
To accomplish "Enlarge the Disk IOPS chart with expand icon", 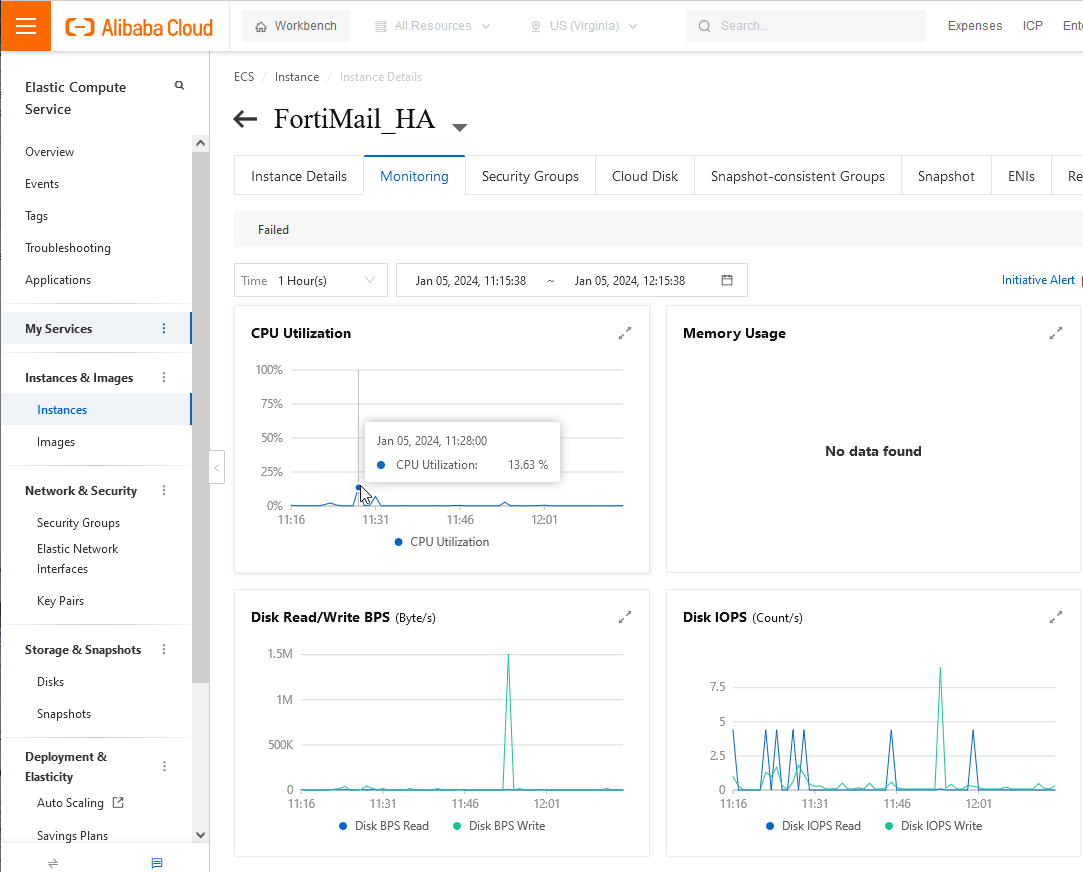I will tap(1055, 617).
